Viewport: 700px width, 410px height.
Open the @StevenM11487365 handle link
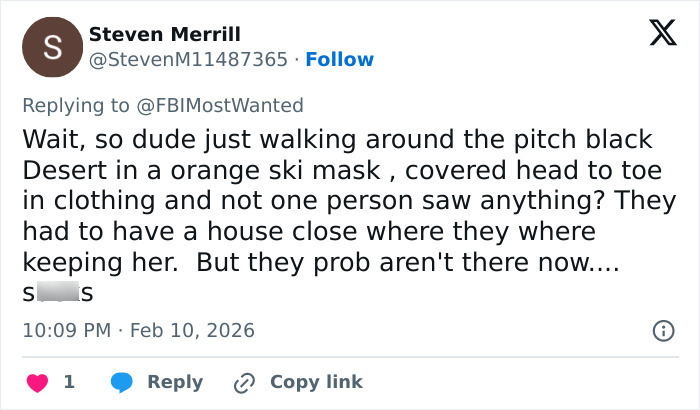pyautogui.click(x=187, y=59)
